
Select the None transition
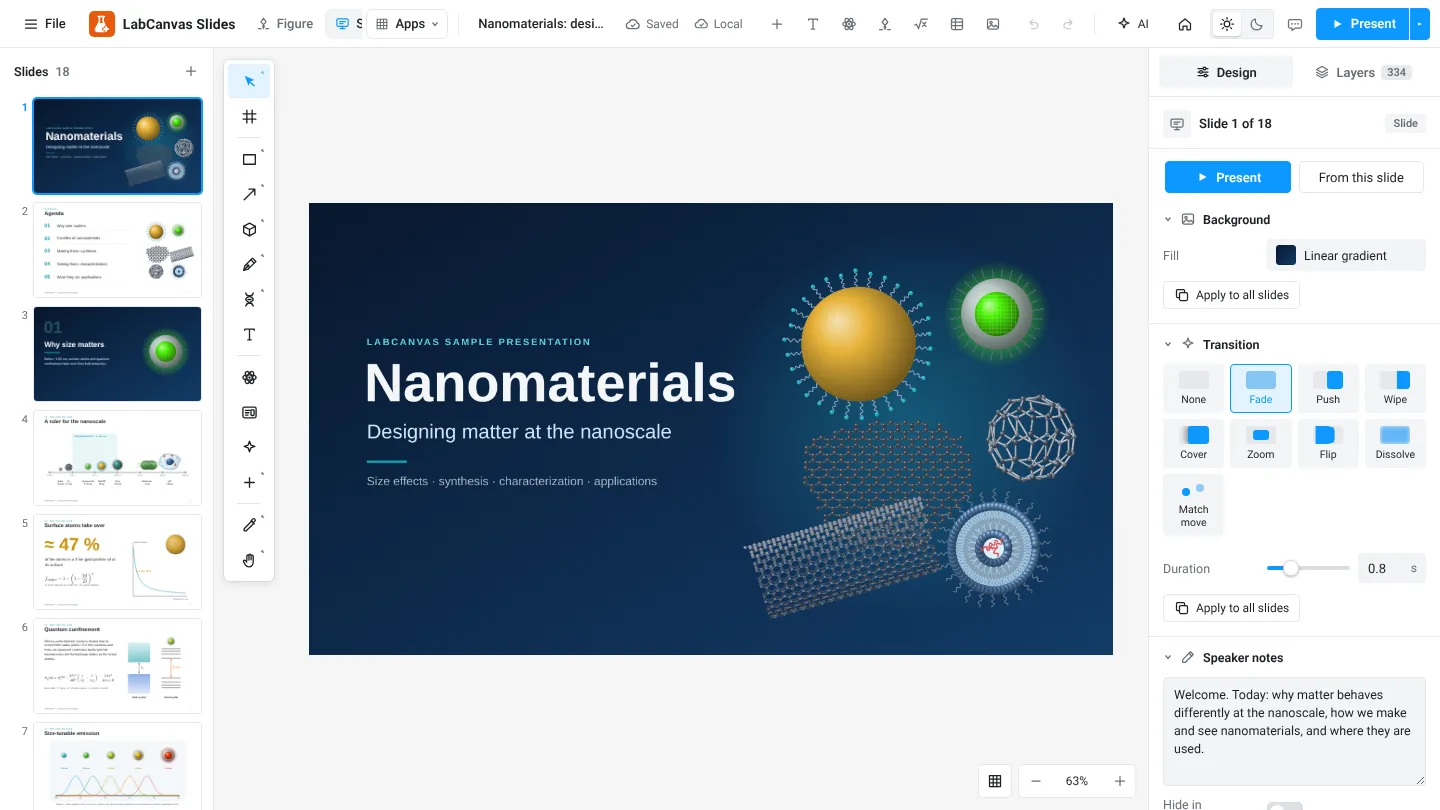[1193, 388]
